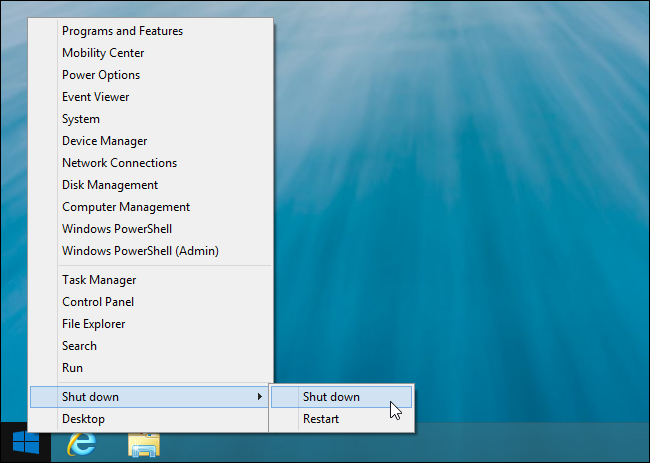The height and width of the screenshot is (463, 650).
Task: Select Network Connections
Action: [x=150, y=163]
